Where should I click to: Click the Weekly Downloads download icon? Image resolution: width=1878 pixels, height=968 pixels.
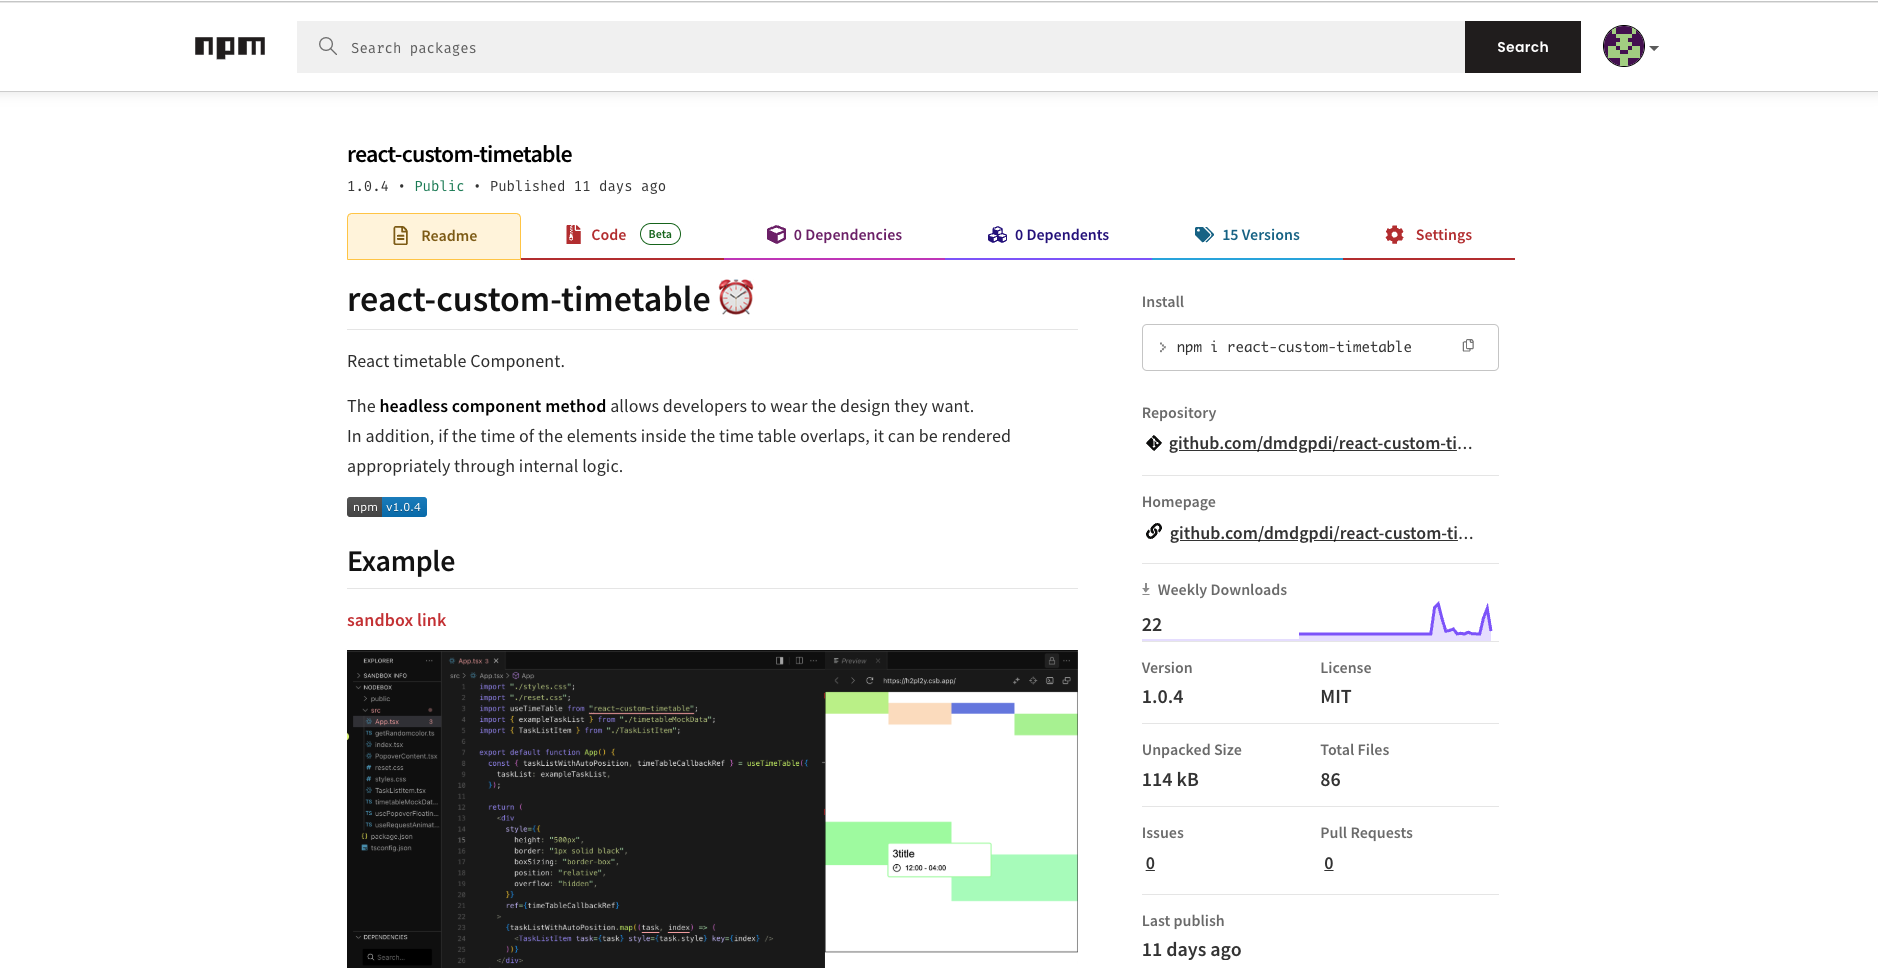(x=1146, y=589)
